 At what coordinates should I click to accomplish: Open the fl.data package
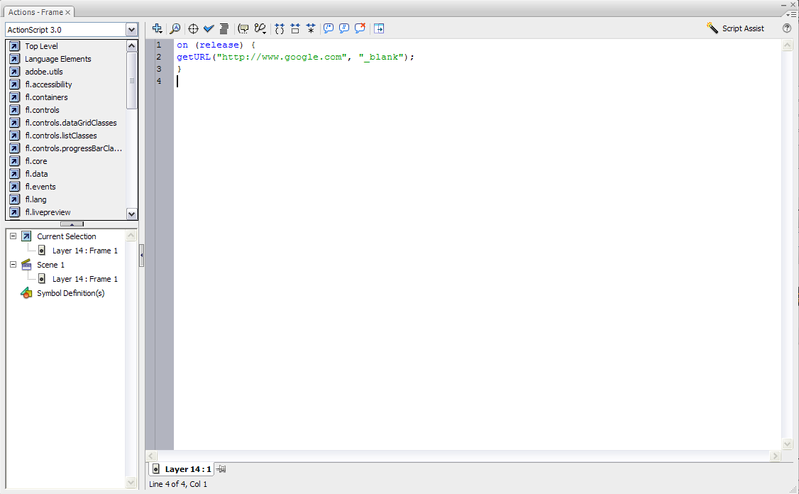click(x=36, y=173)
